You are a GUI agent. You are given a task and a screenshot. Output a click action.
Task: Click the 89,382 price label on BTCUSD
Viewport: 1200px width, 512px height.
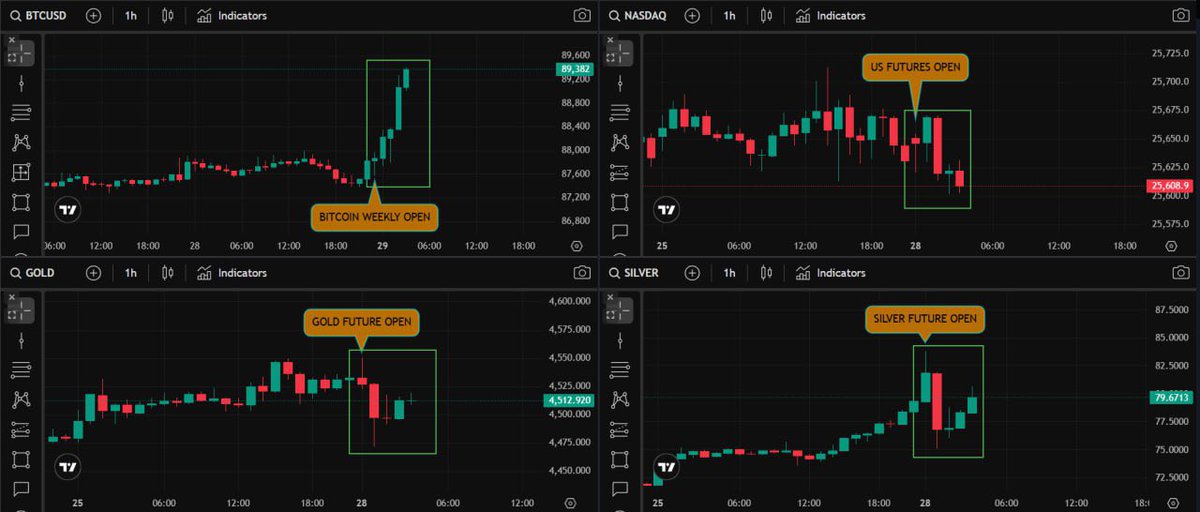tap(573, 69)
